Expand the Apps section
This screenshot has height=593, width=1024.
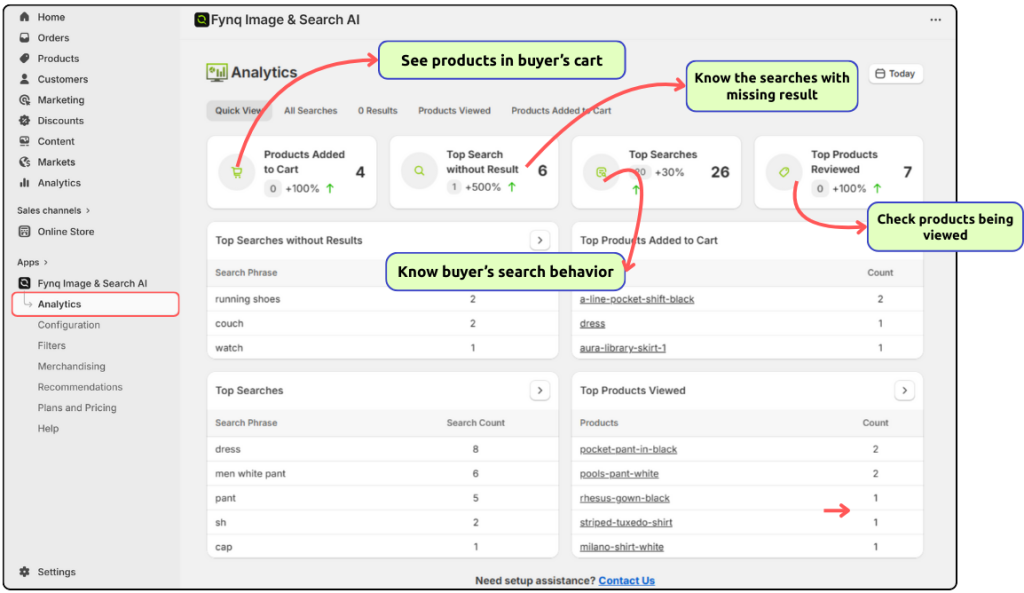tap(32, 262)
